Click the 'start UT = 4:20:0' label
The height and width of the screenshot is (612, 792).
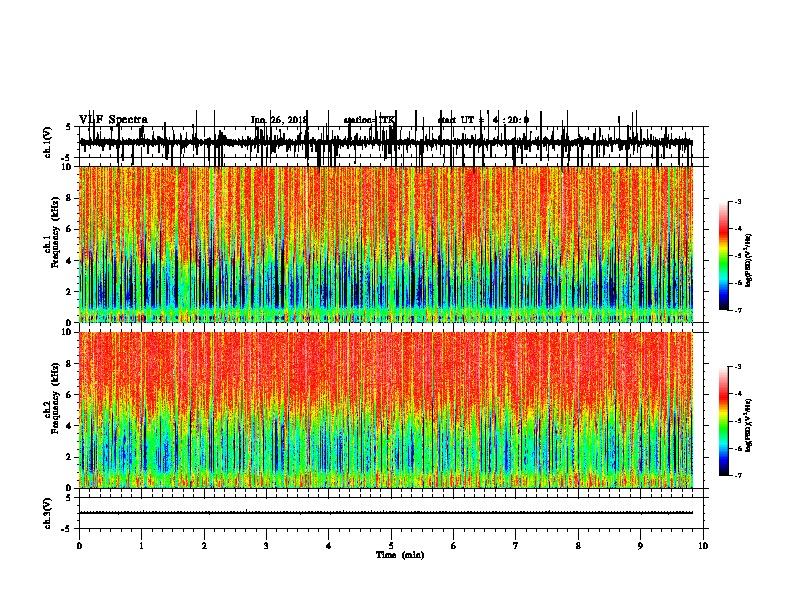(x=483, y=120)
